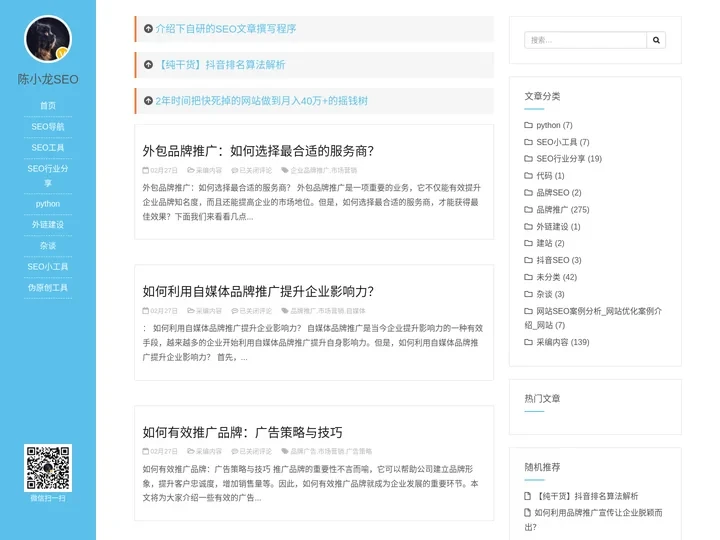
Task: Open 杂谈 sidebar menu item
Action: [x=48, y=246]
